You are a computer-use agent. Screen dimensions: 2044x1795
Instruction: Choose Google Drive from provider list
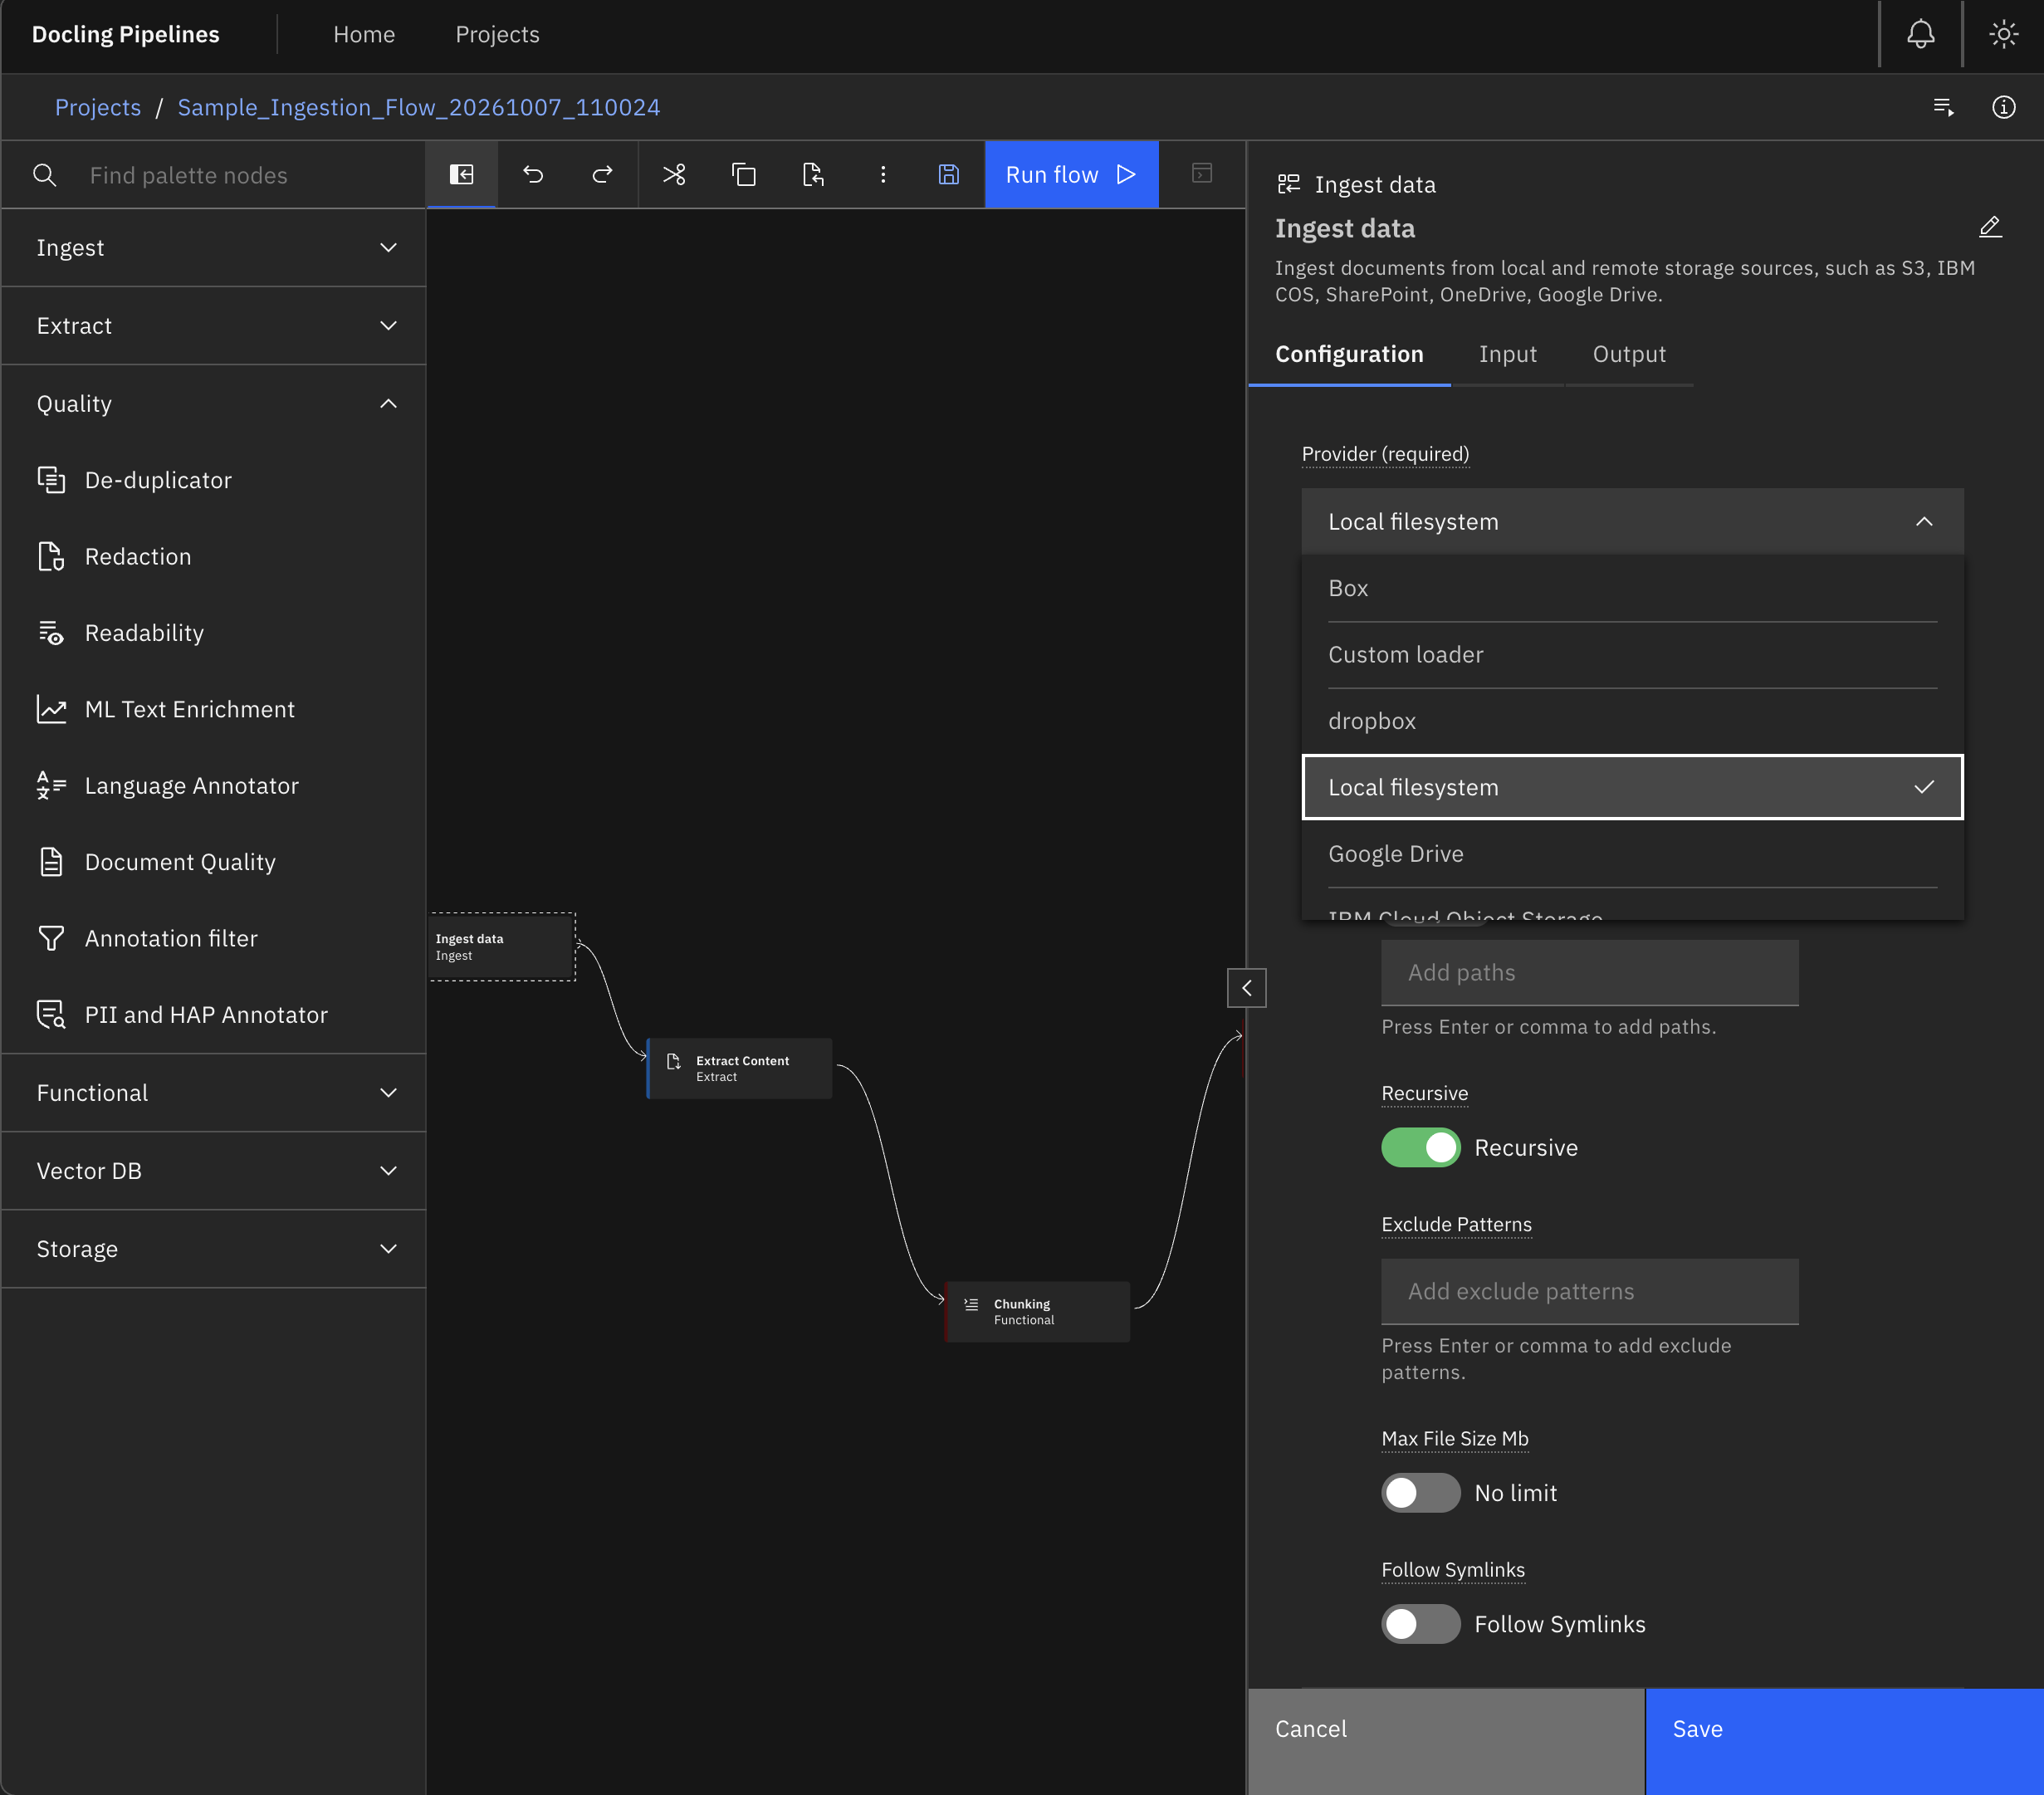(1632, 854)
